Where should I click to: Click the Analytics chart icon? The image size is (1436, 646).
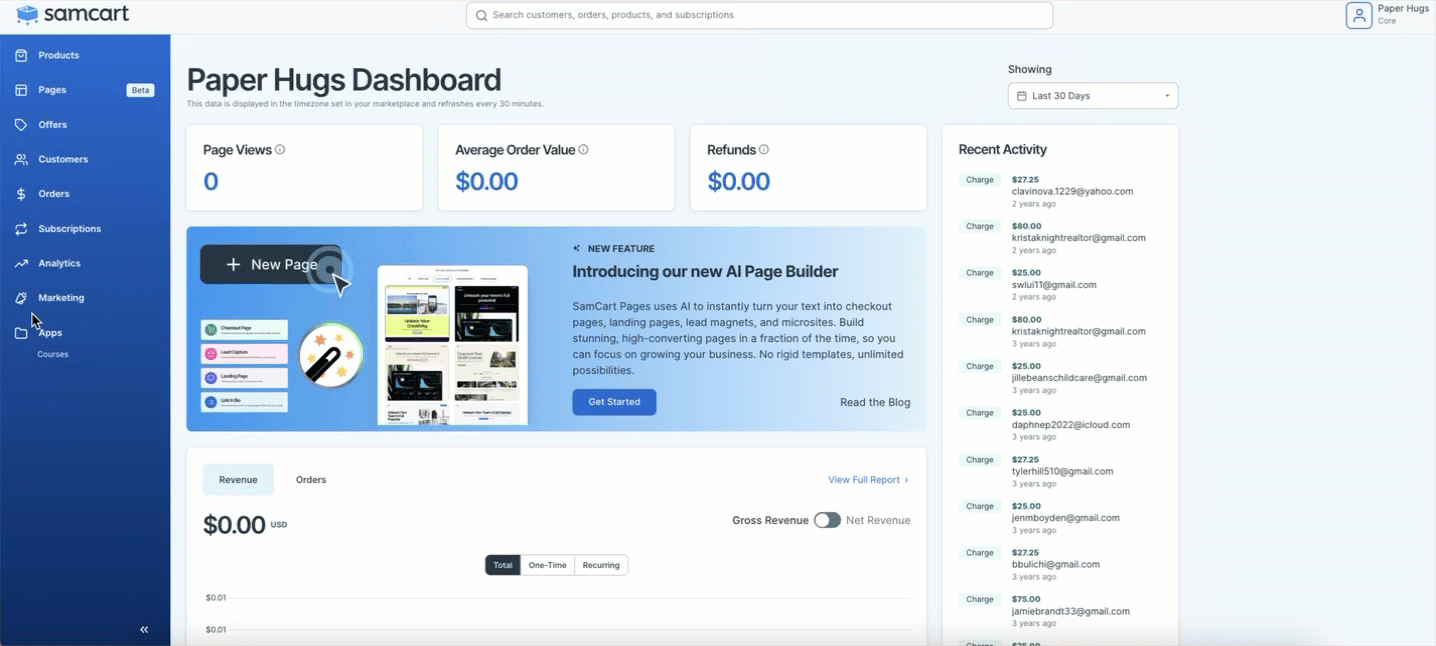(21, 263)
